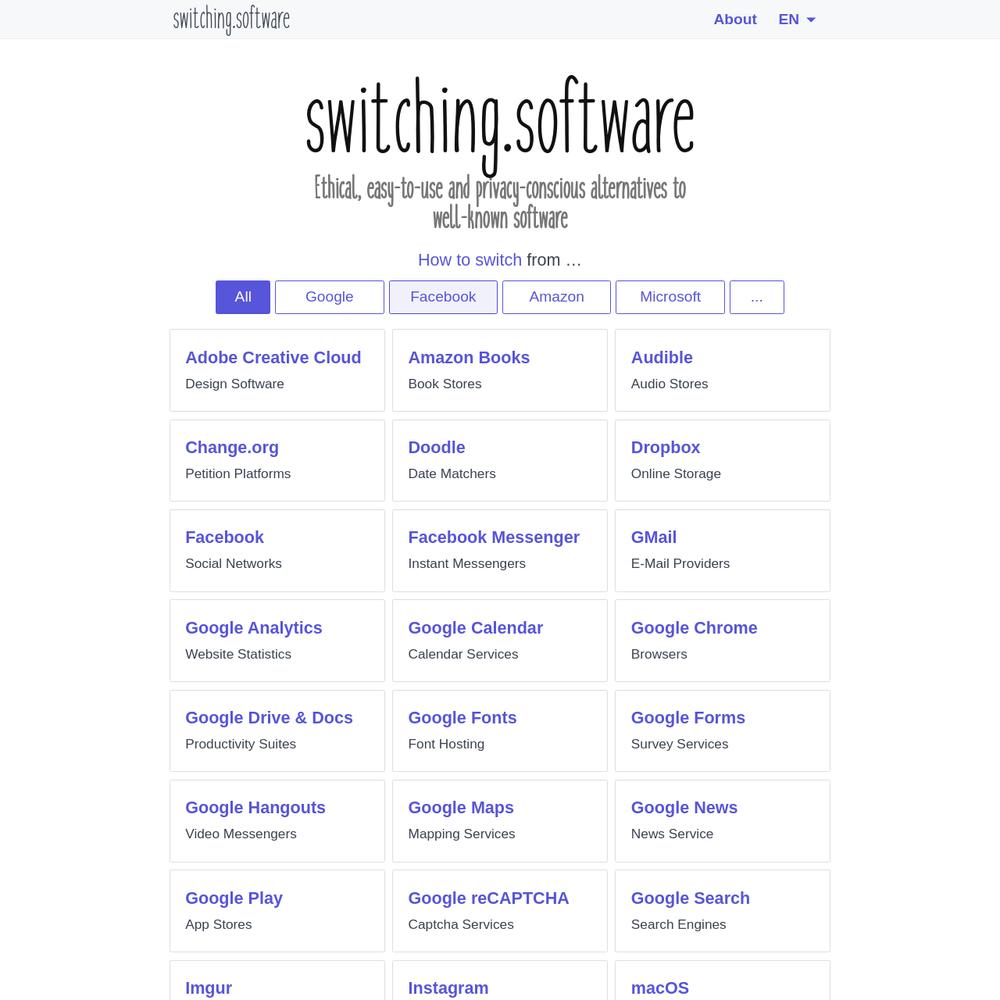Filter by Google
1000x1000 pixels.
click(x=329, y=297)
